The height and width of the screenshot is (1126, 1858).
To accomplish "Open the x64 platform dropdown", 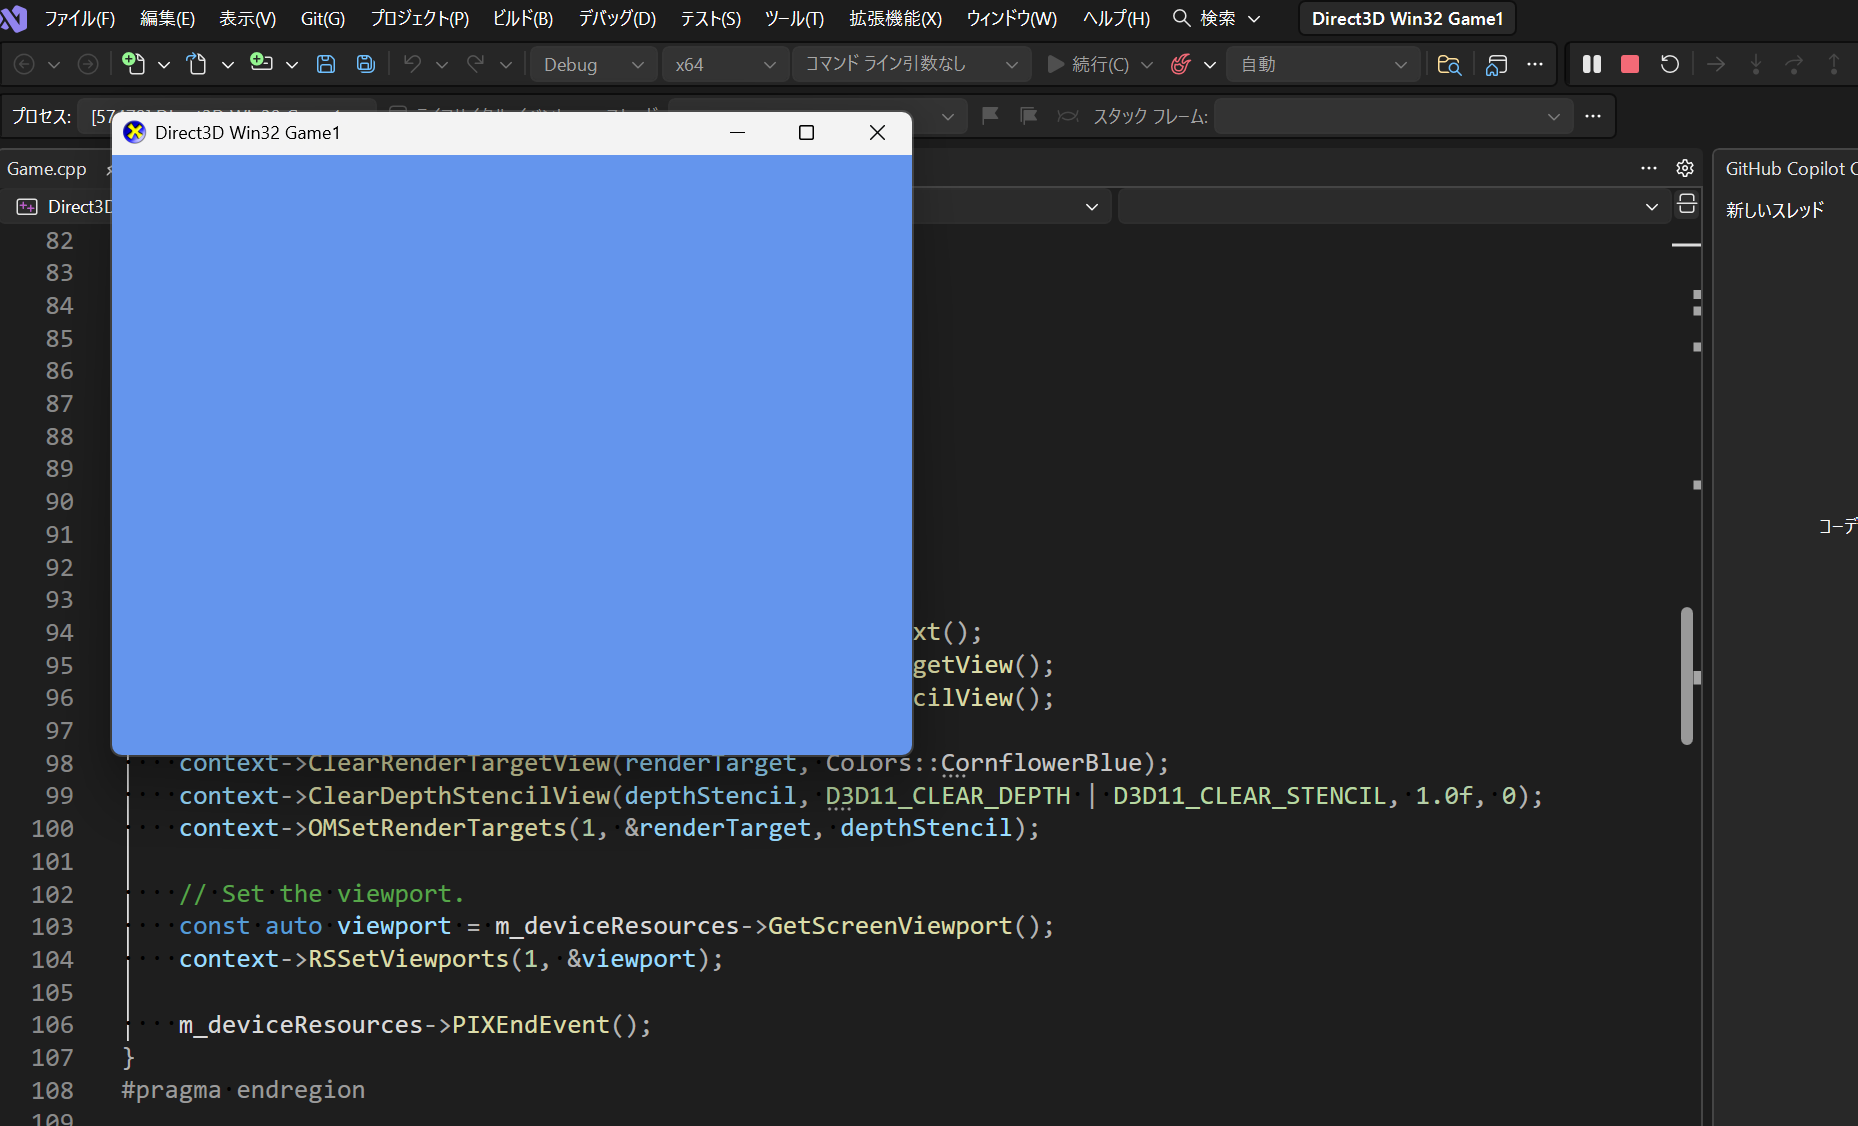I will [x=726, y=64].
